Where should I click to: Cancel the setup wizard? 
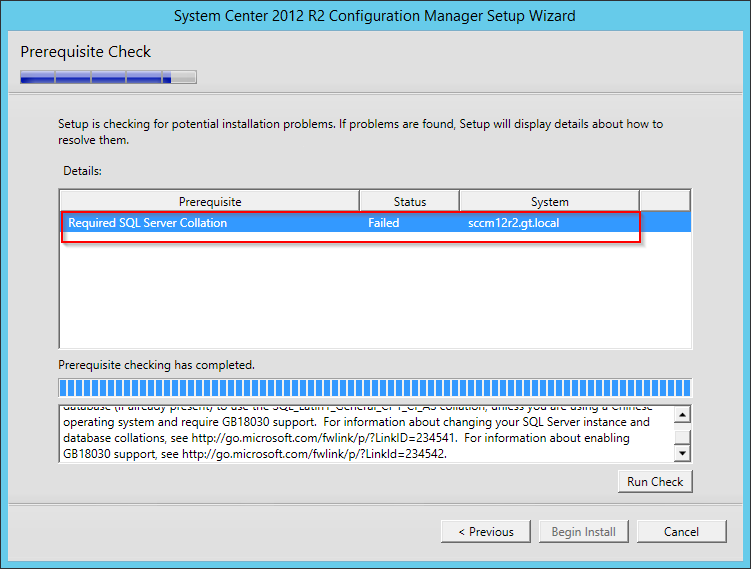pyautogui.click(x=681, y=532)
